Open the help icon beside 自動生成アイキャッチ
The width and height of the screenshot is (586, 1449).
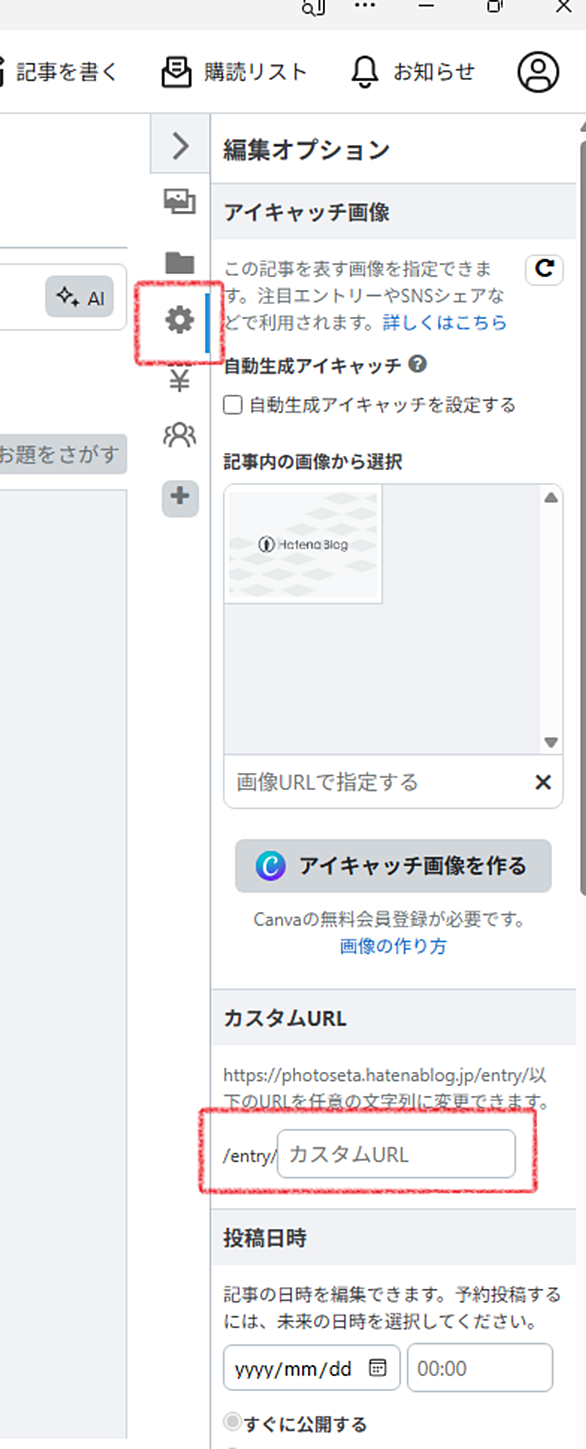pyautogui.click(x=417, y=365)
